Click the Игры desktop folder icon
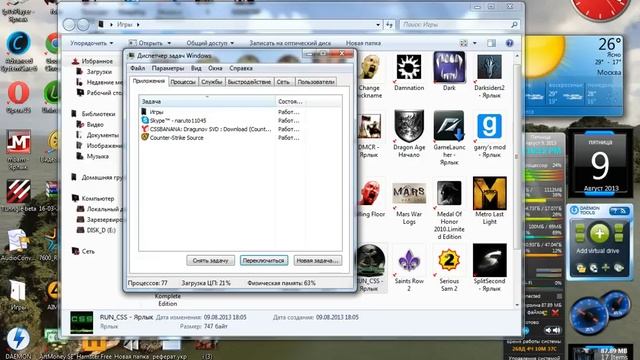 (x=17, y=291)
